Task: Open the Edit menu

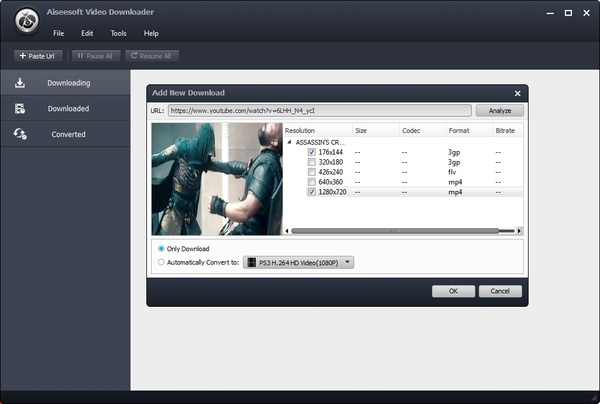Action: coord(87,33)
